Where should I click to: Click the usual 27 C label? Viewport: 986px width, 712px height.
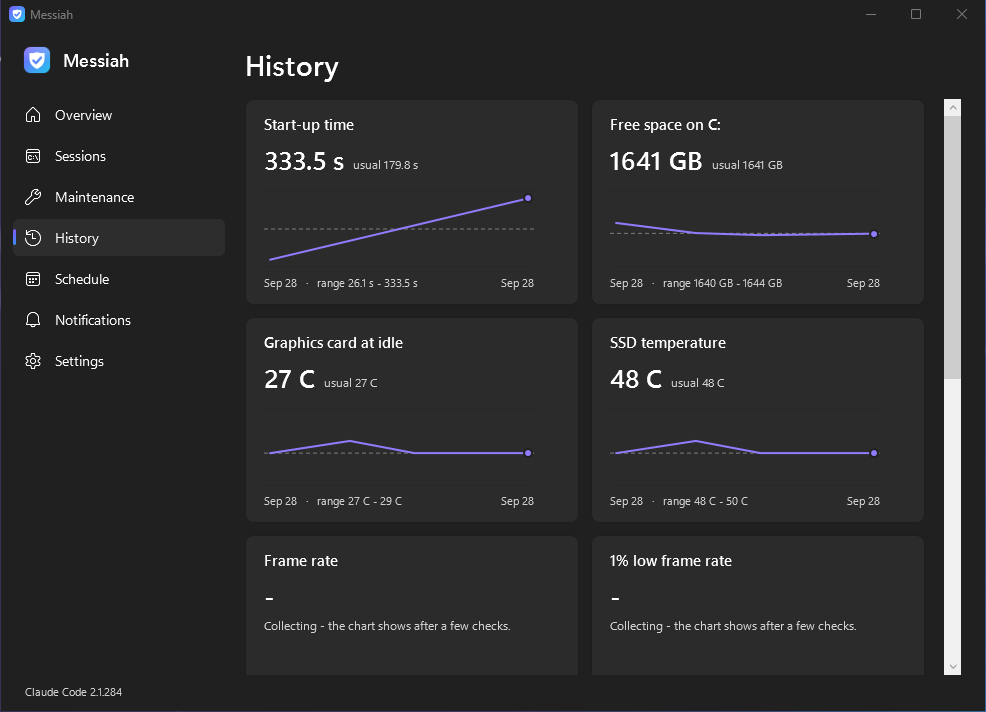click(x=351, y=383)
